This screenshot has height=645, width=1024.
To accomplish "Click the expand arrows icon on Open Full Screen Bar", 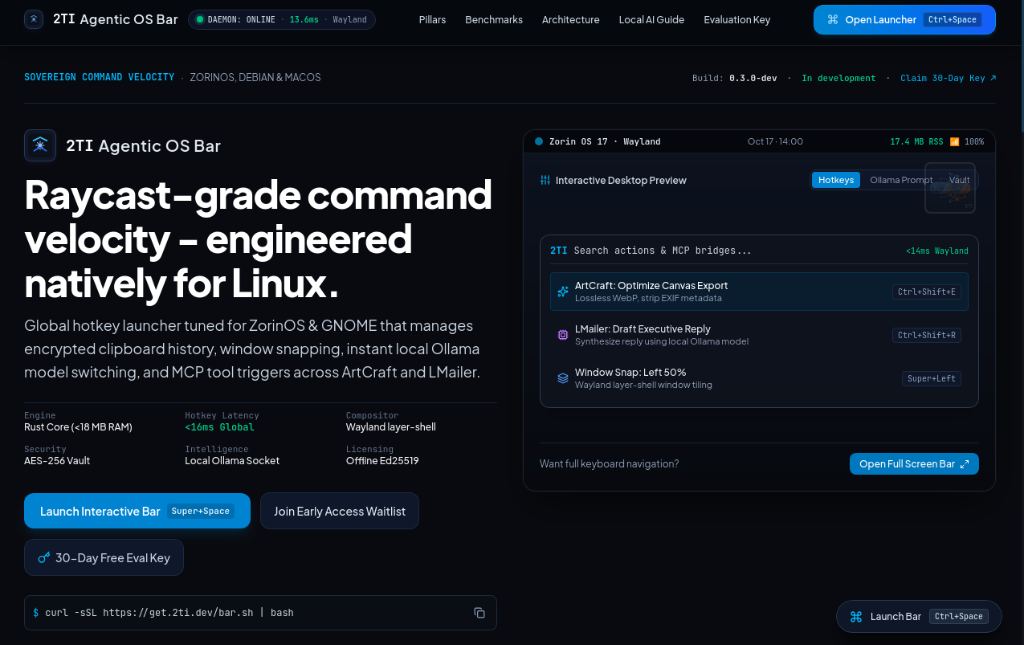I will tap(965, 464).
